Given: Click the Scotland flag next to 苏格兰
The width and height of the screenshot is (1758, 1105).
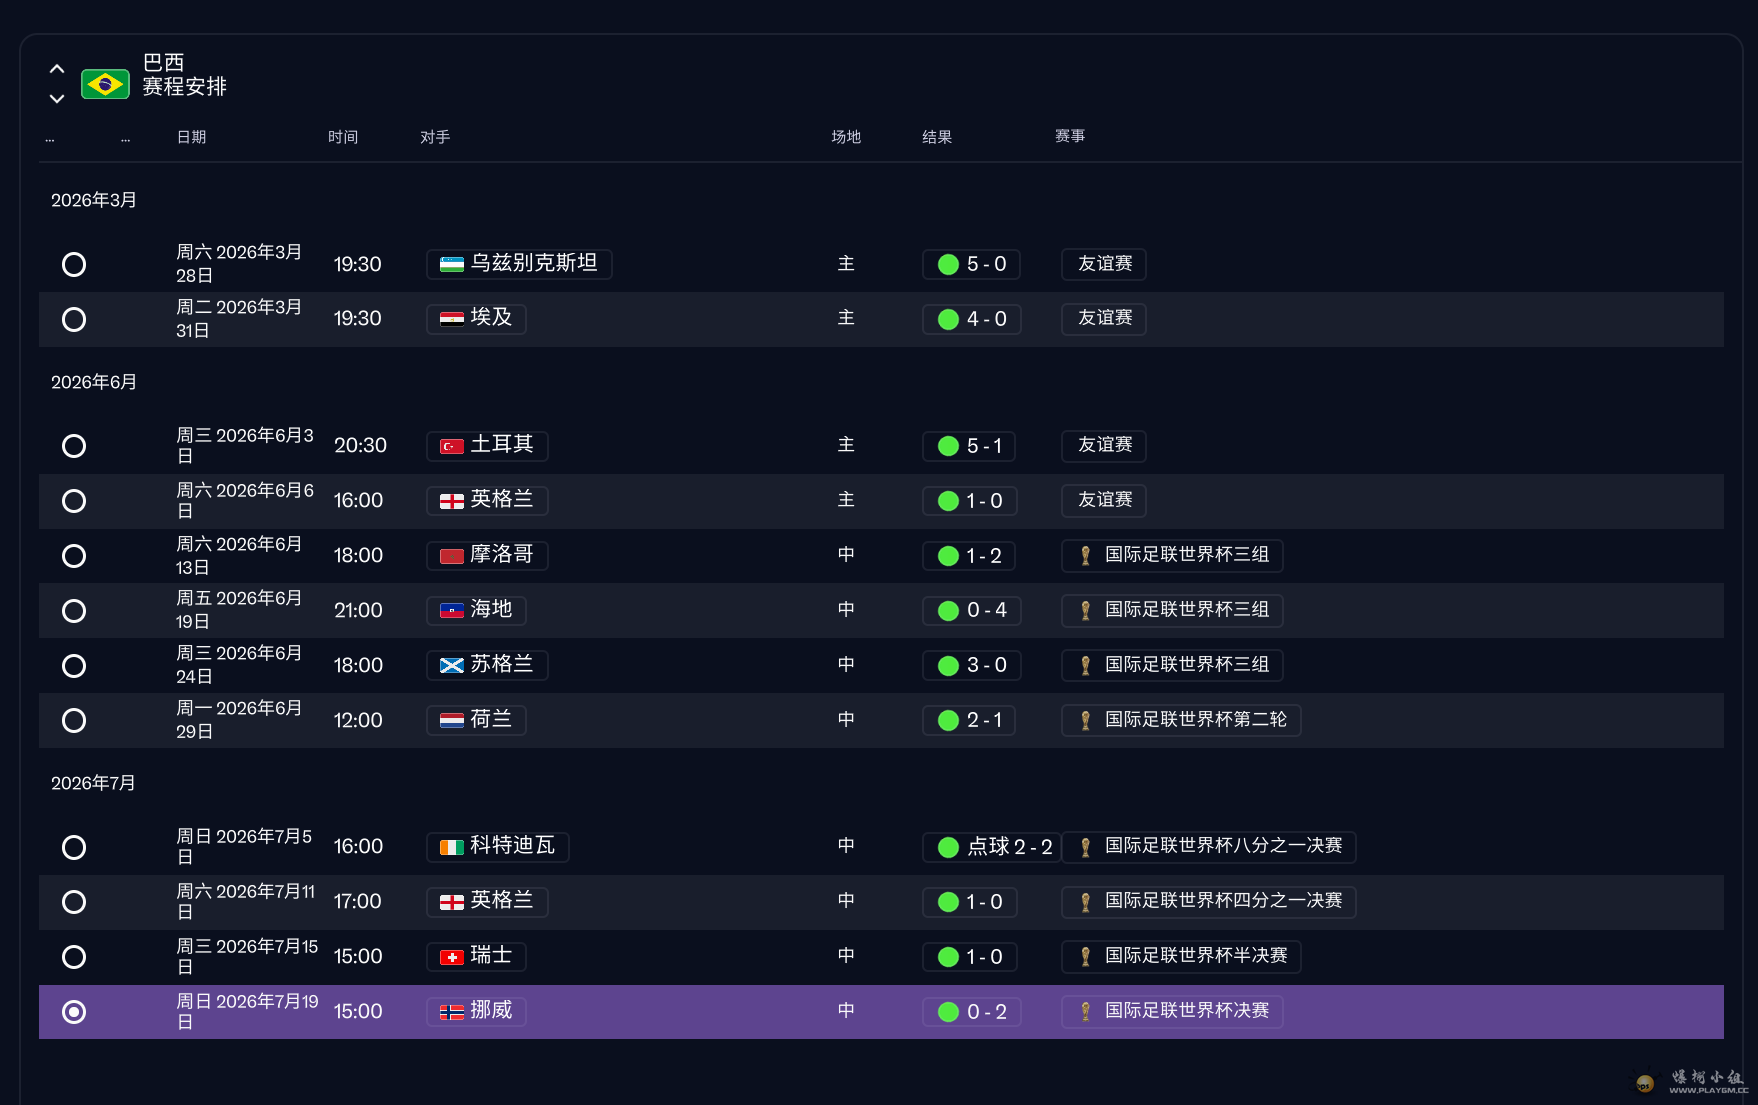Looking at the screenshot, I should (452, 665).
